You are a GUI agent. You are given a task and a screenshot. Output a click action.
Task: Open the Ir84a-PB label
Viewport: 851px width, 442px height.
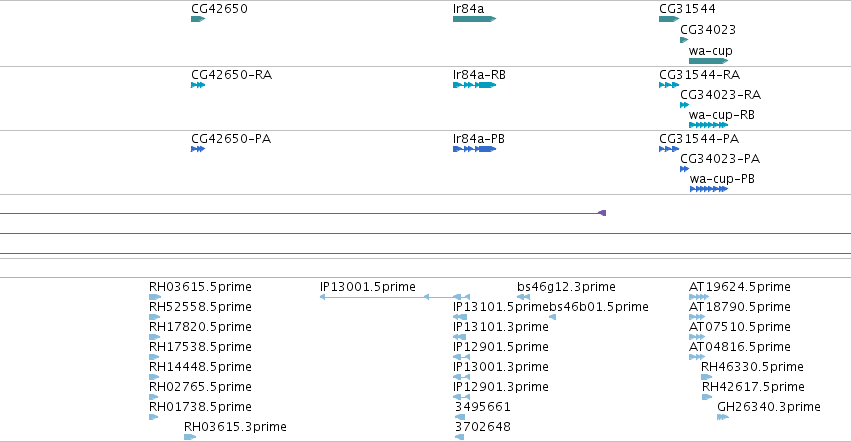tap(479, 138)
